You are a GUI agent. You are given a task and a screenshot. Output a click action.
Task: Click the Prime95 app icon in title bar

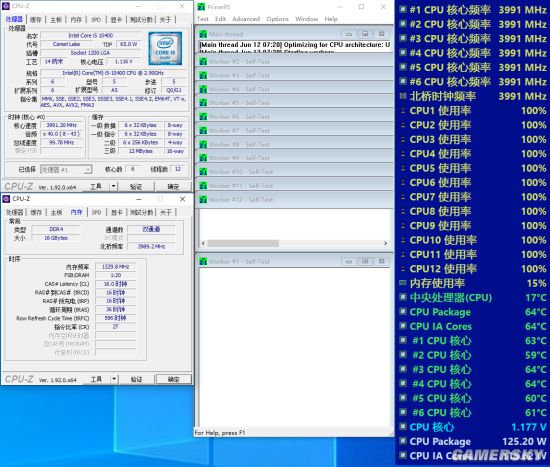(x=201, y=7)
